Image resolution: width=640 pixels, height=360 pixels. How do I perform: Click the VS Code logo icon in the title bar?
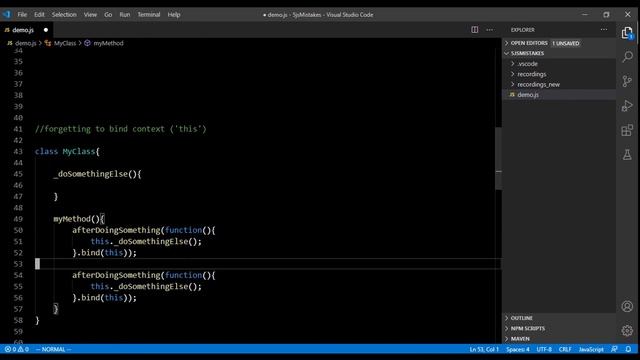click(7, 14)
